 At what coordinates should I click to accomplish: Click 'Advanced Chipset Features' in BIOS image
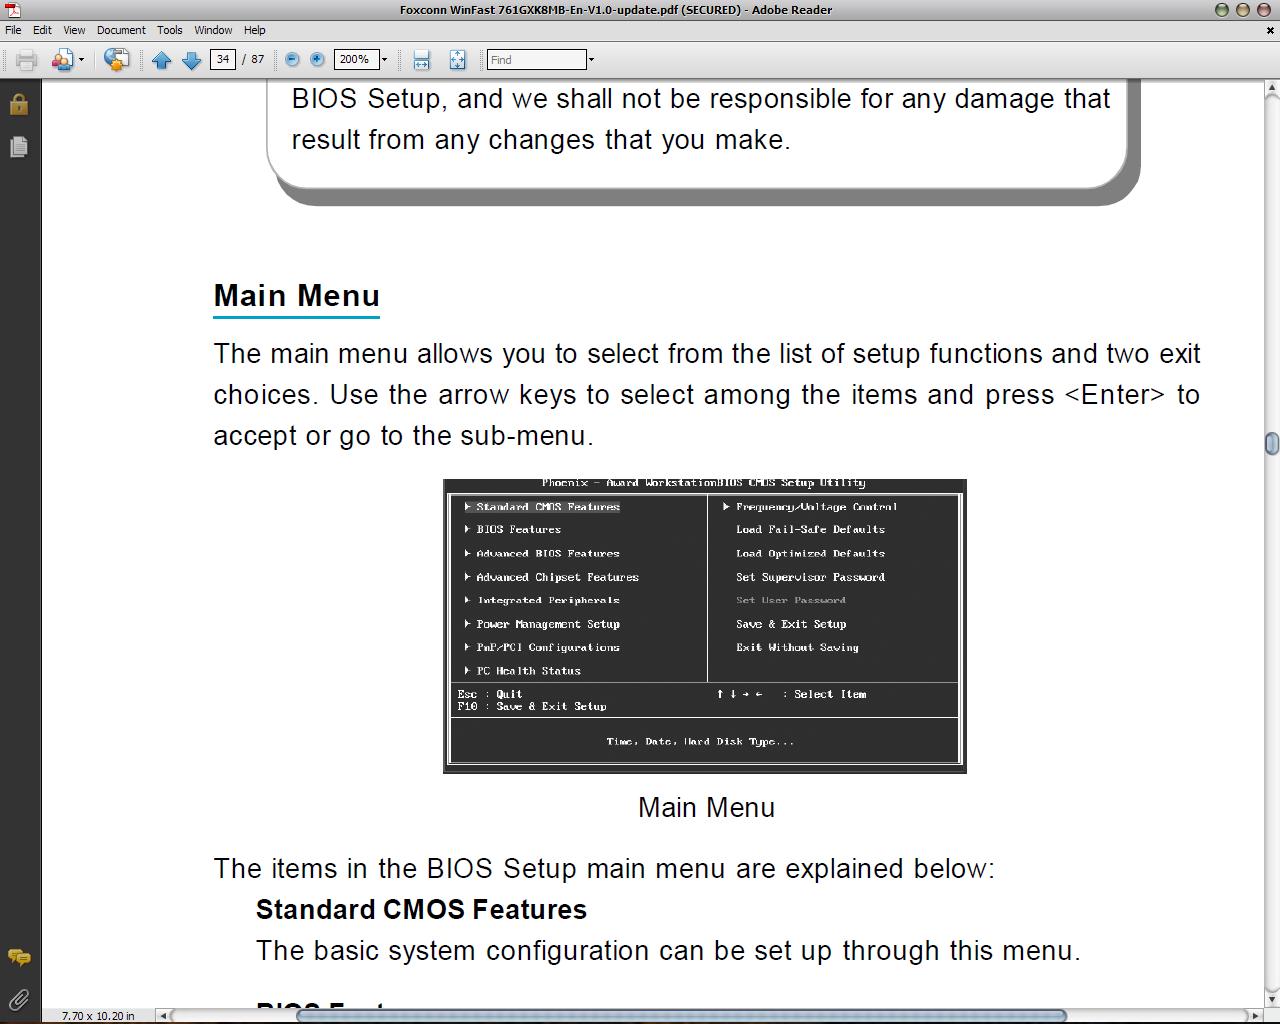pos(557,577)
